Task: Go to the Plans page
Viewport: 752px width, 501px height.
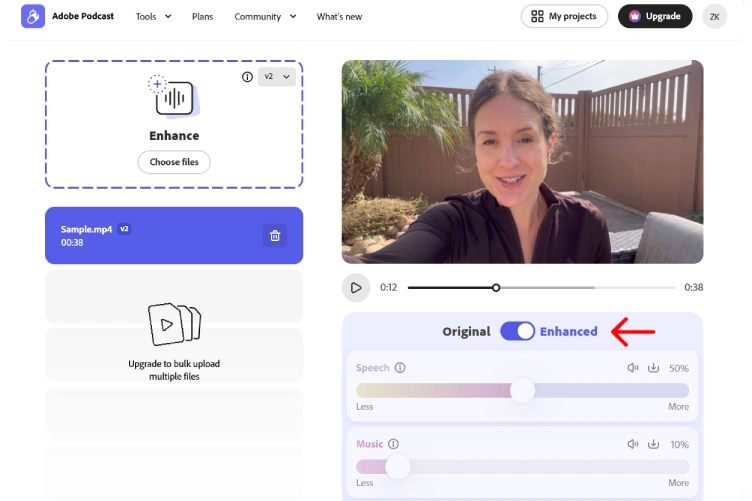Action: [x=202, y=17]
